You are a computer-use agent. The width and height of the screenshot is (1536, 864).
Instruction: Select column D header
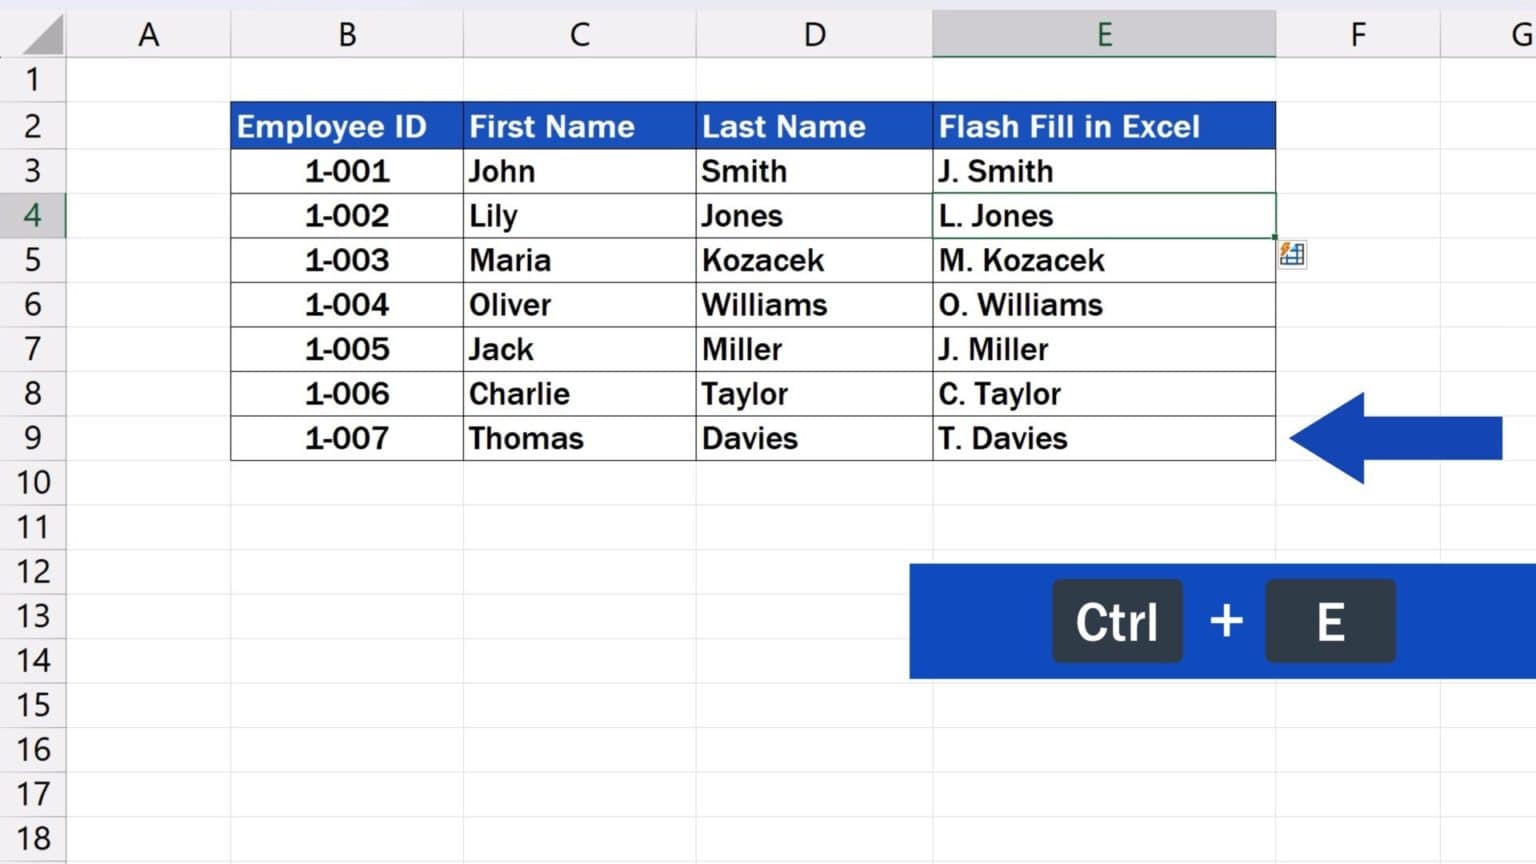click(x=814, y=33)
